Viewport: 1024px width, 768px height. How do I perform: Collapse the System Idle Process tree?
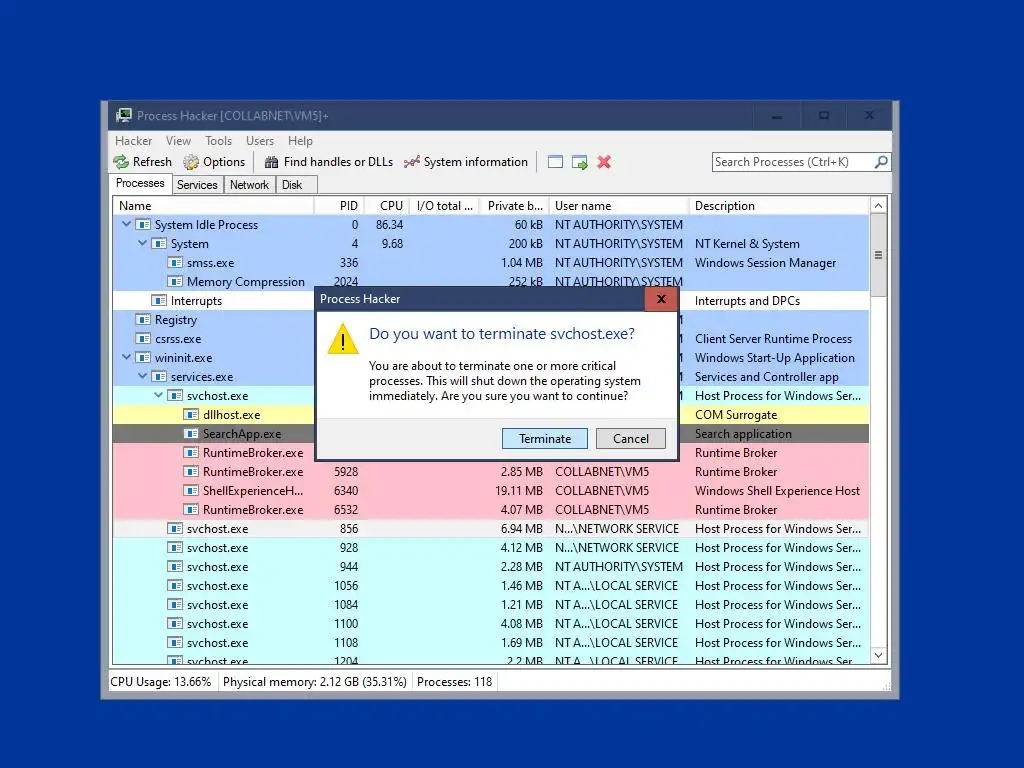tap(127, 224)
